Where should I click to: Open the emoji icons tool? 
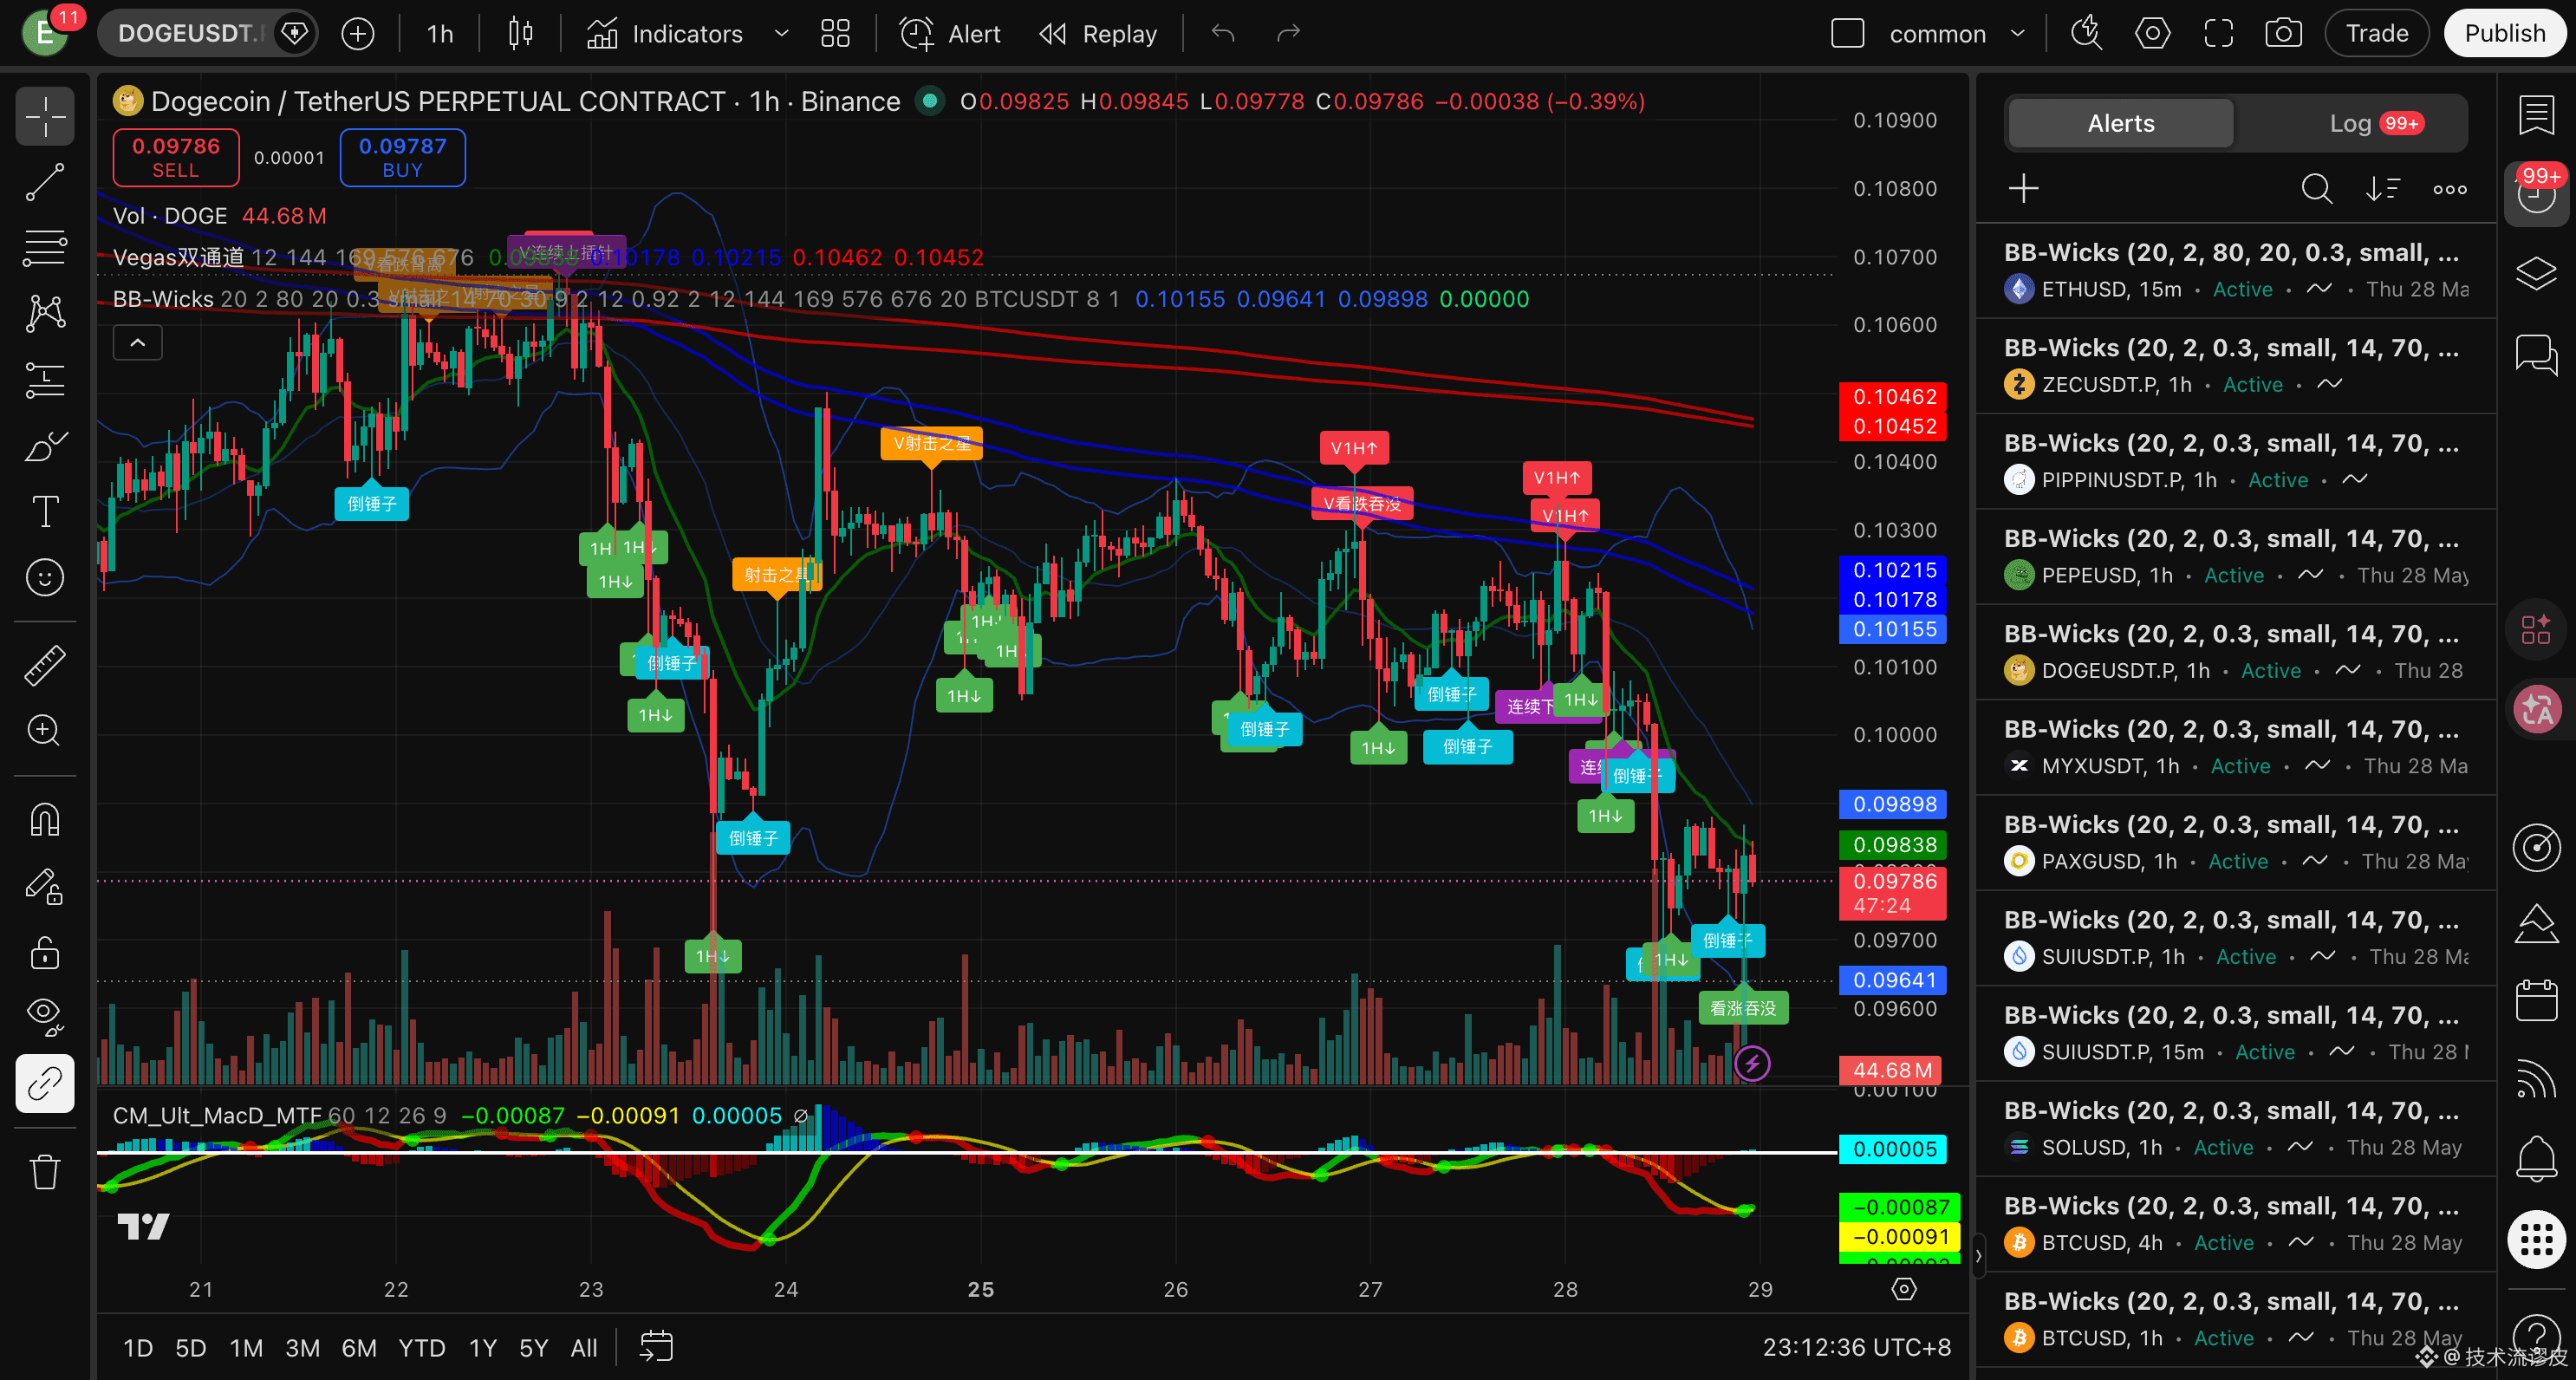point(45,578)
